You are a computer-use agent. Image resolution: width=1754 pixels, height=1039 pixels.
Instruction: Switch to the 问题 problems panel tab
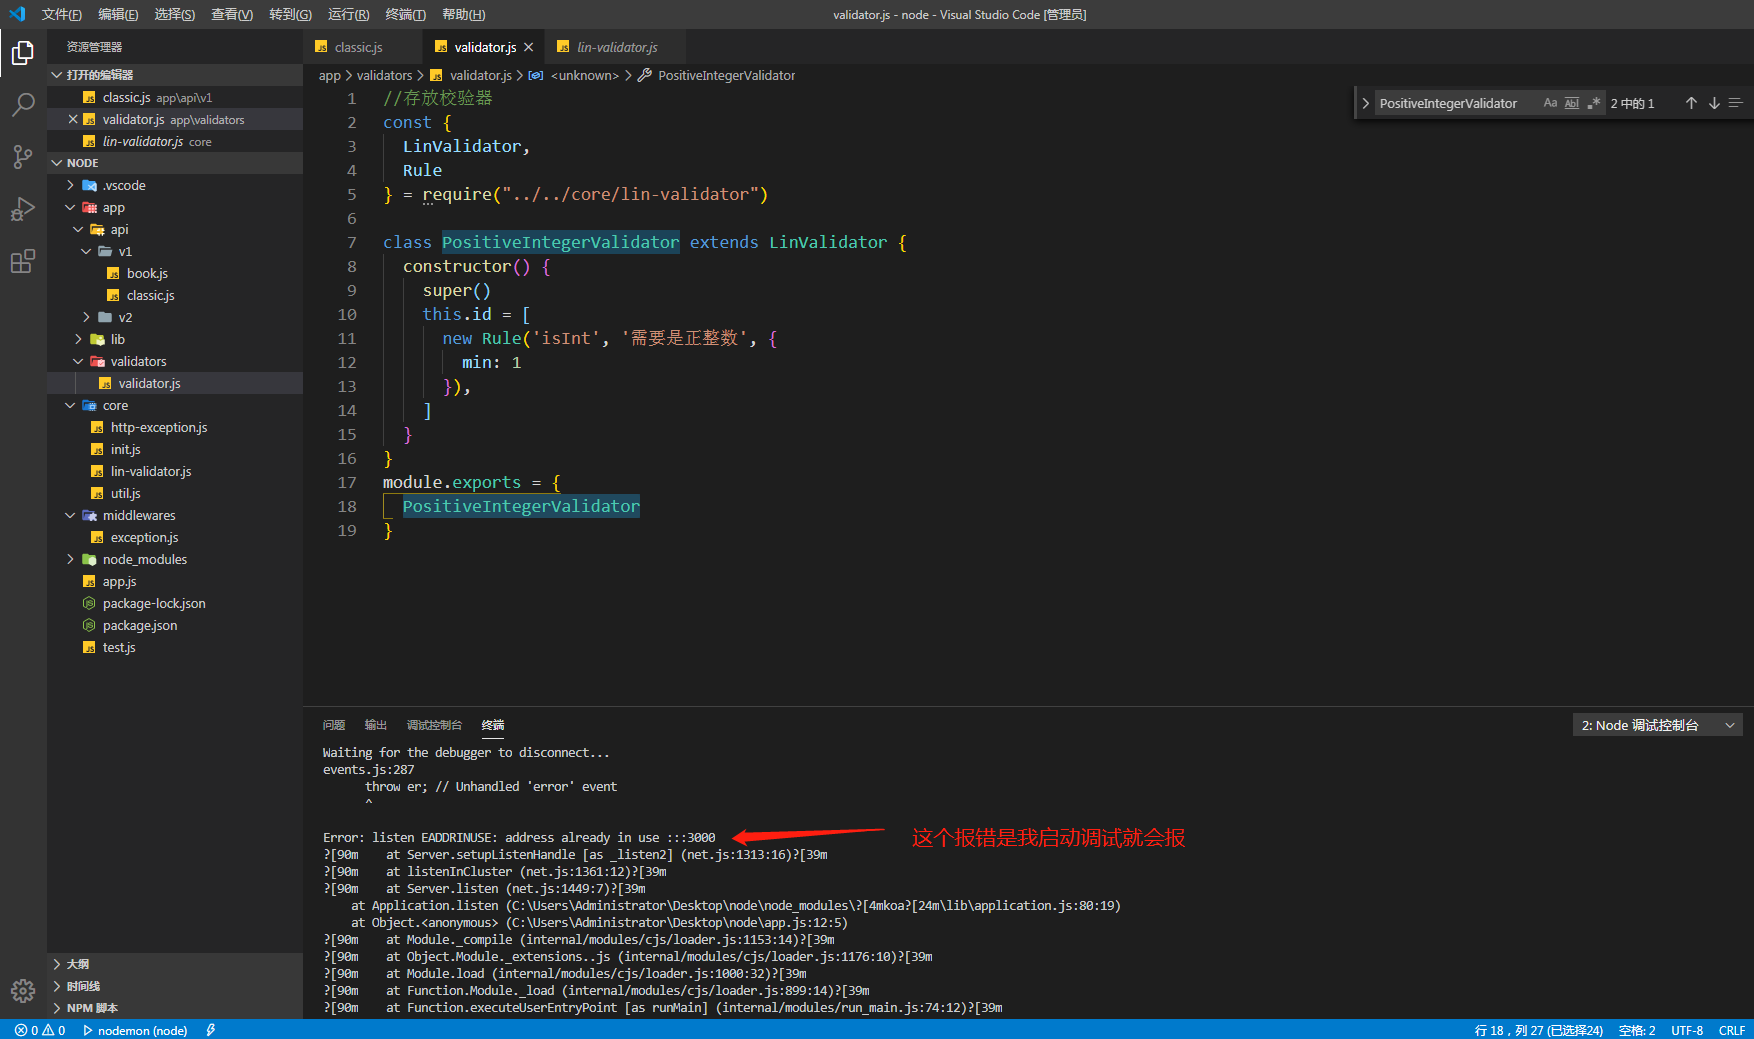click(x=334, y=725)
